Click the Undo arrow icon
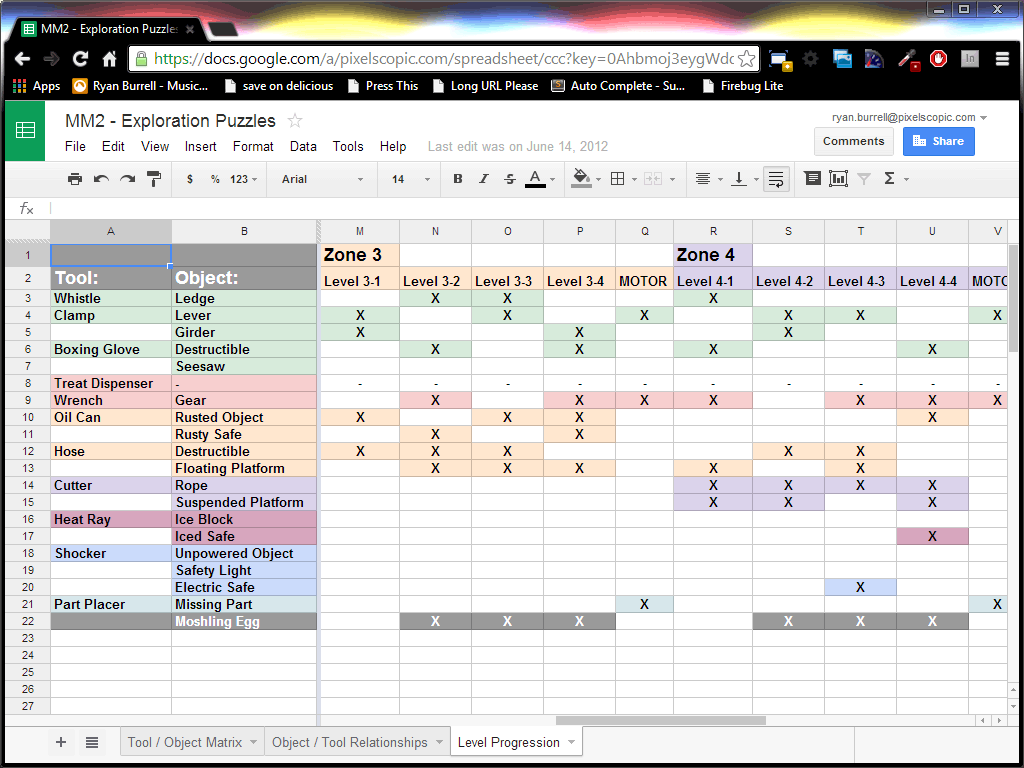 point(101,179)
